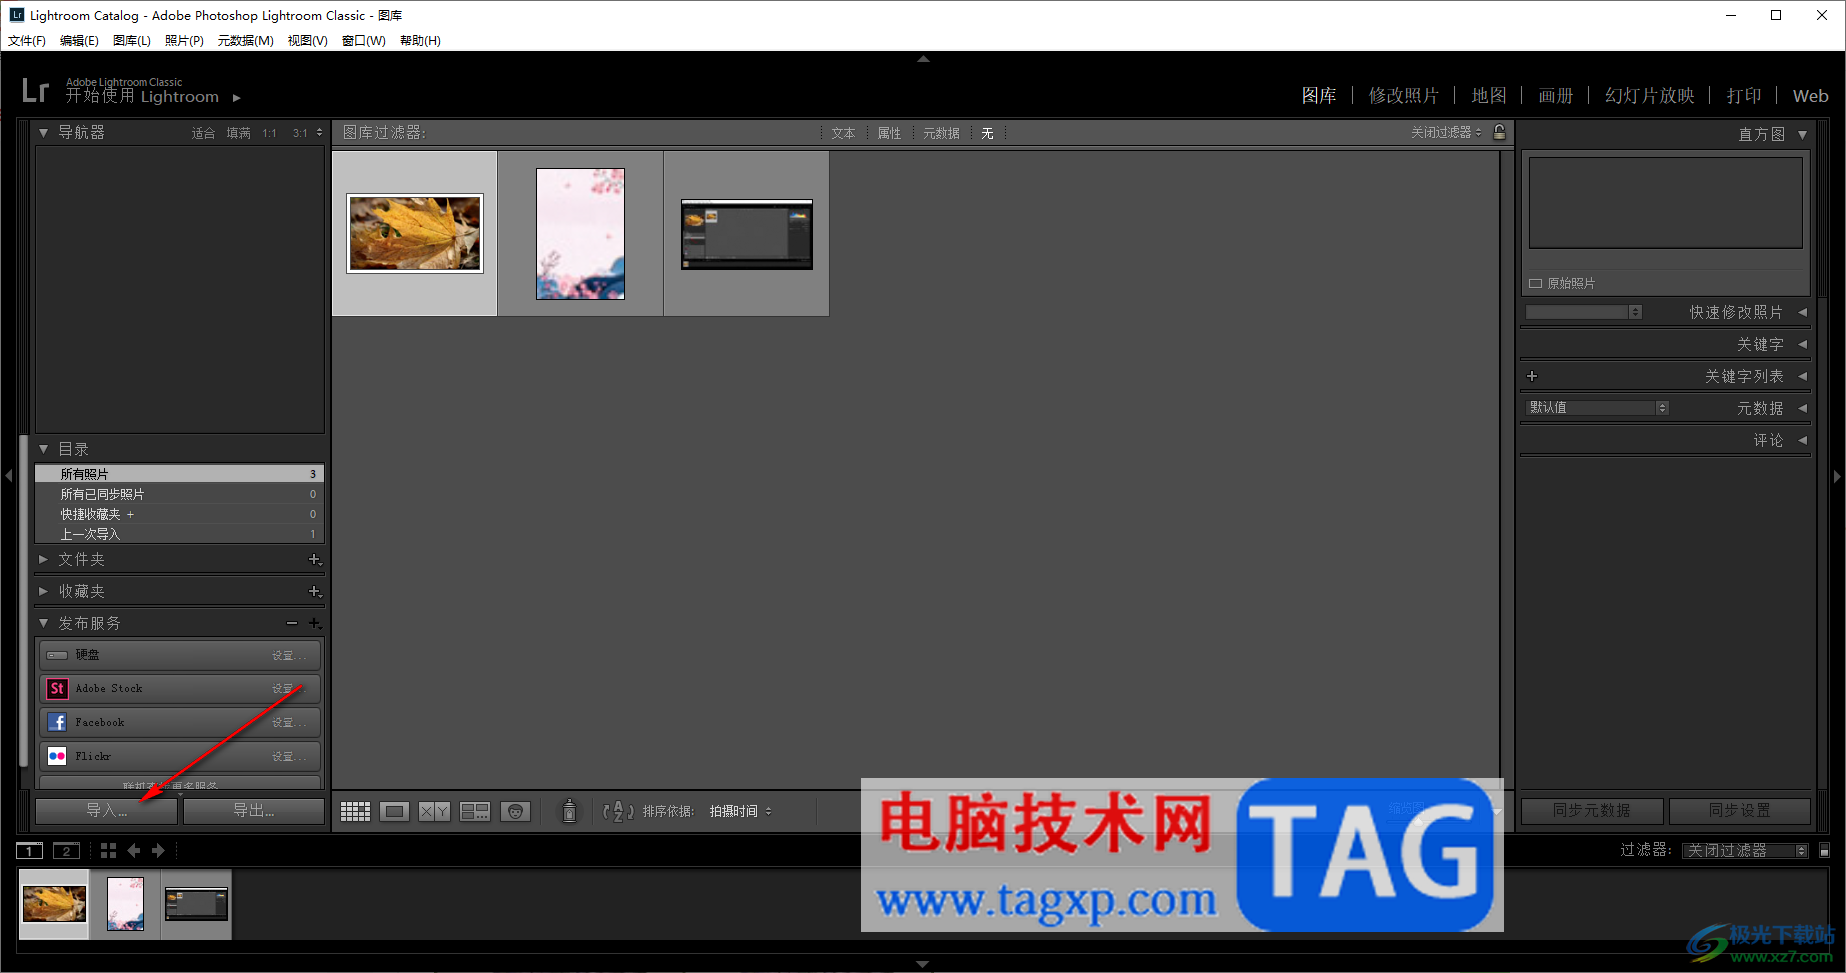
Task: Enable the attribute (属性) library filter
Action: coord(889,133)
